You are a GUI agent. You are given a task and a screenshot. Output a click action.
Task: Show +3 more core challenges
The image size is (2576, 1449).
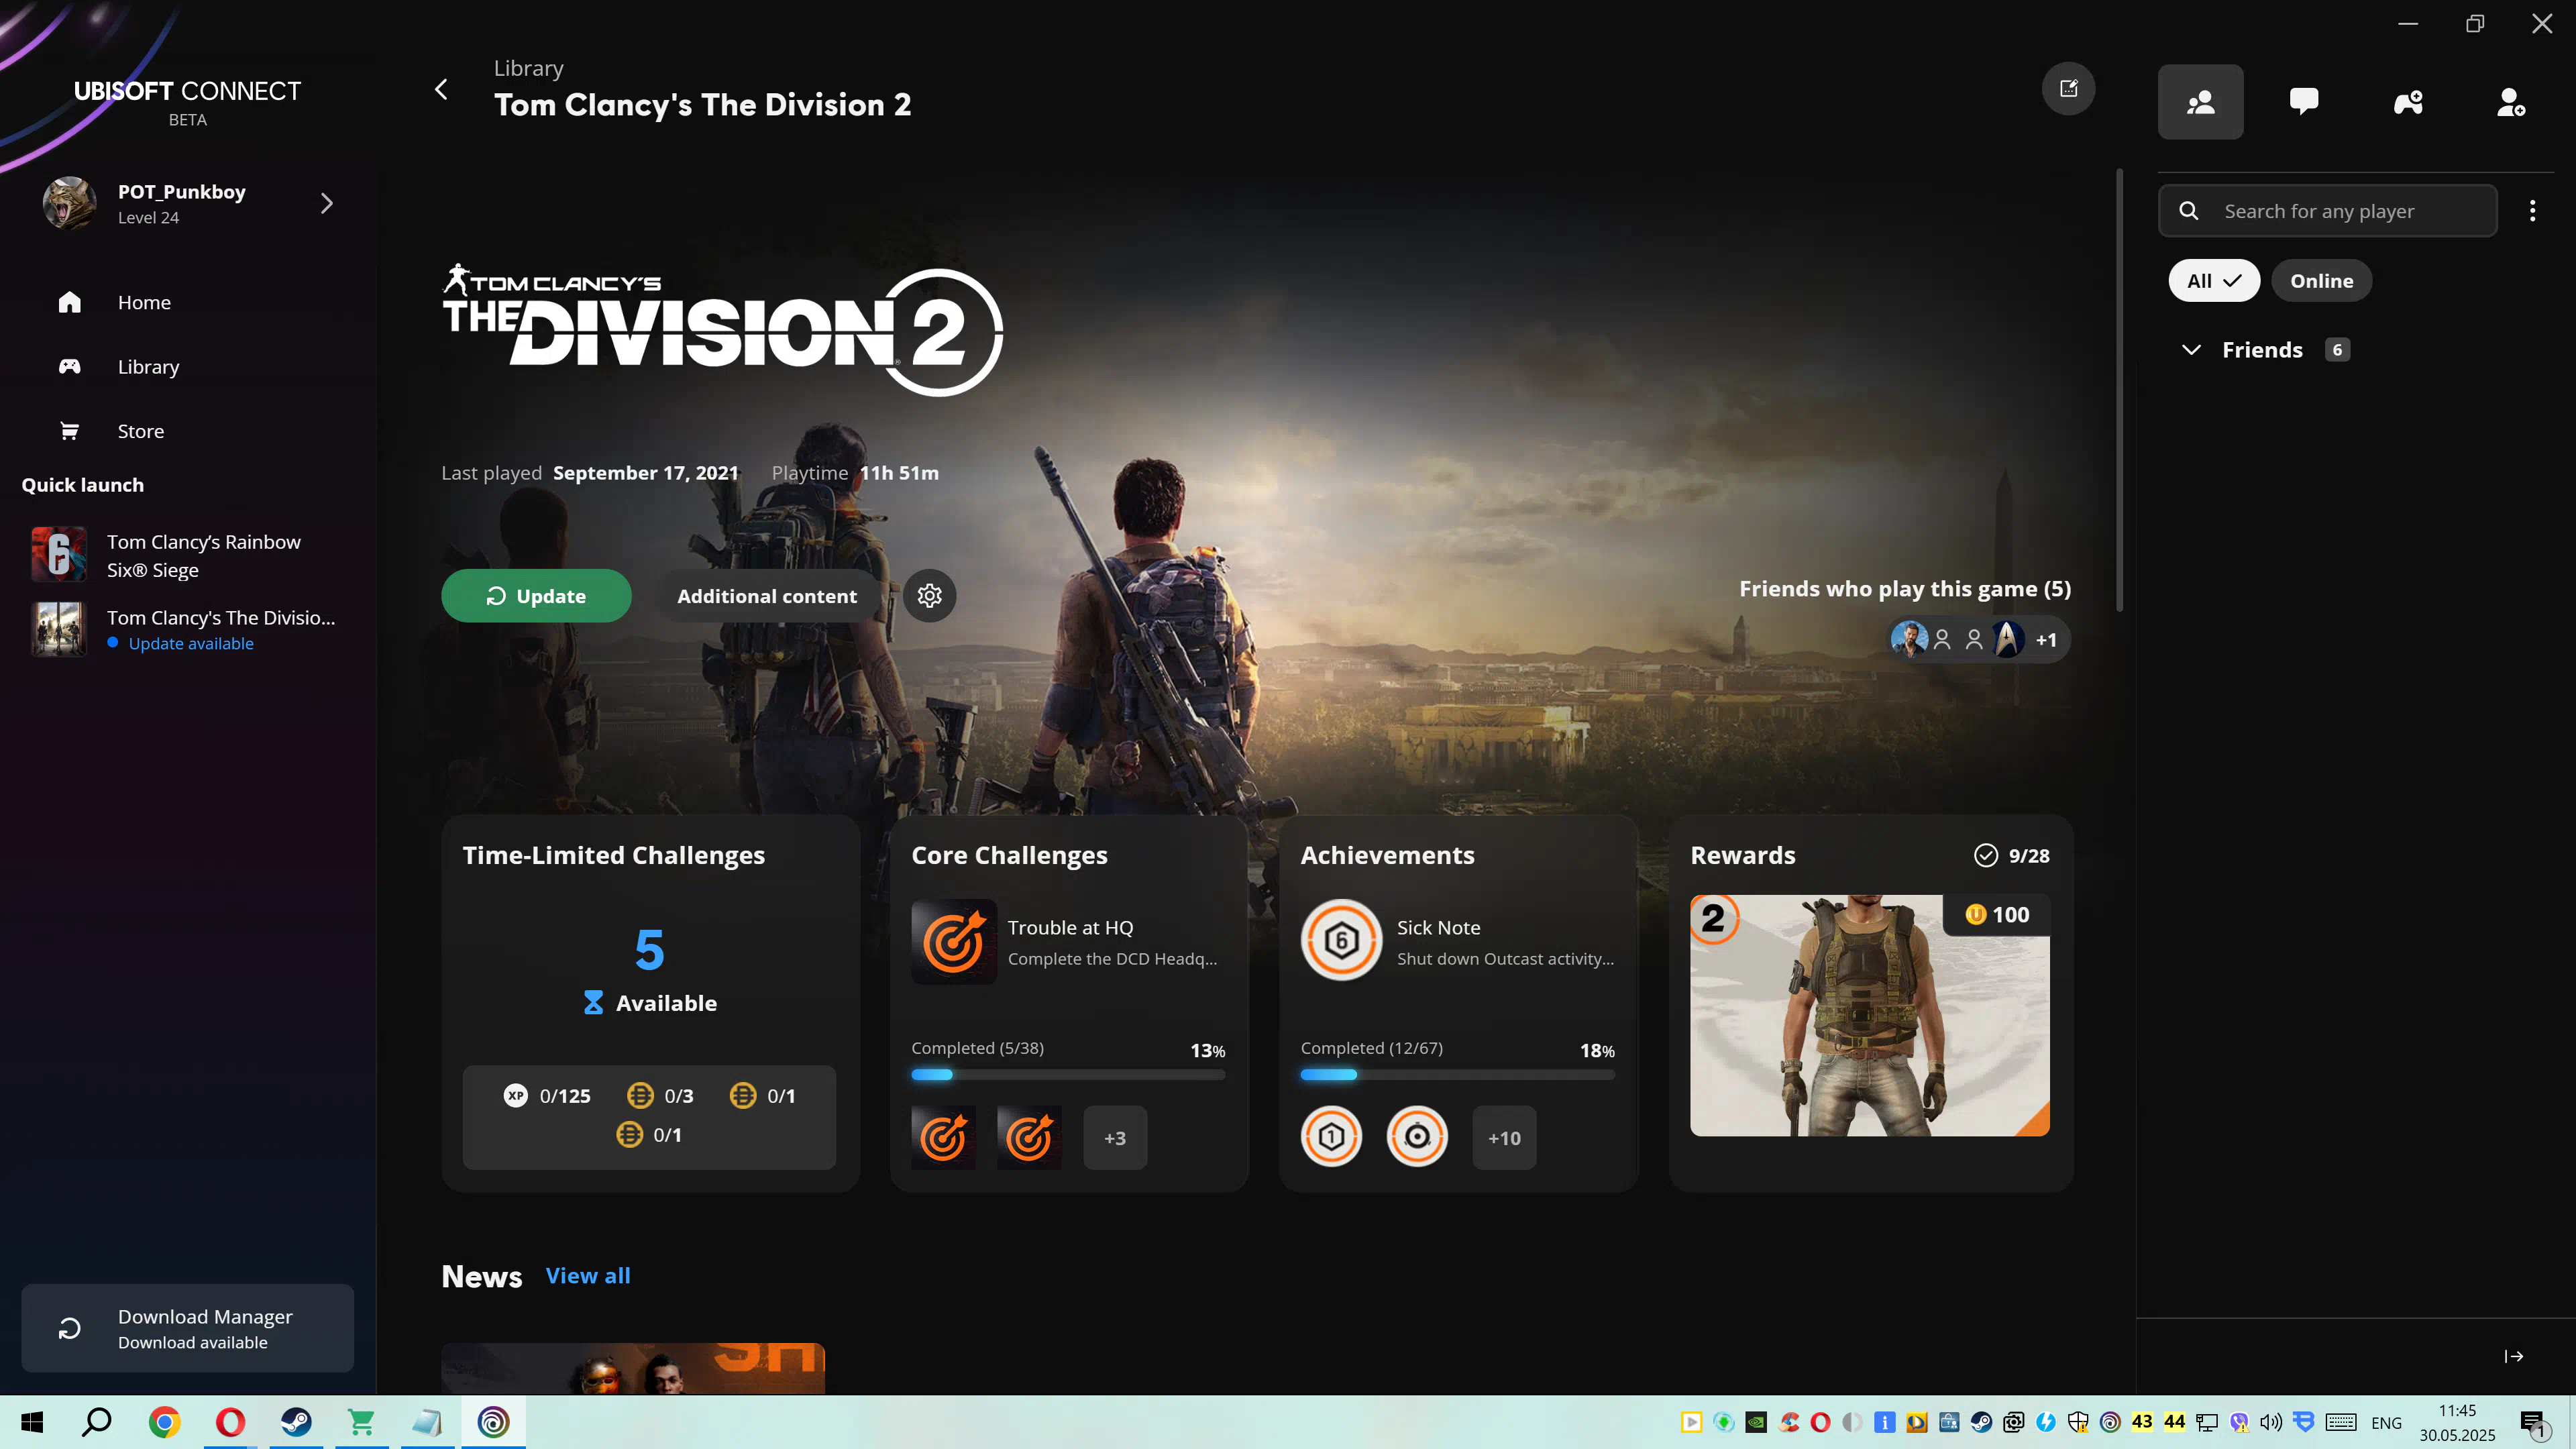tap(1115, 1138)
